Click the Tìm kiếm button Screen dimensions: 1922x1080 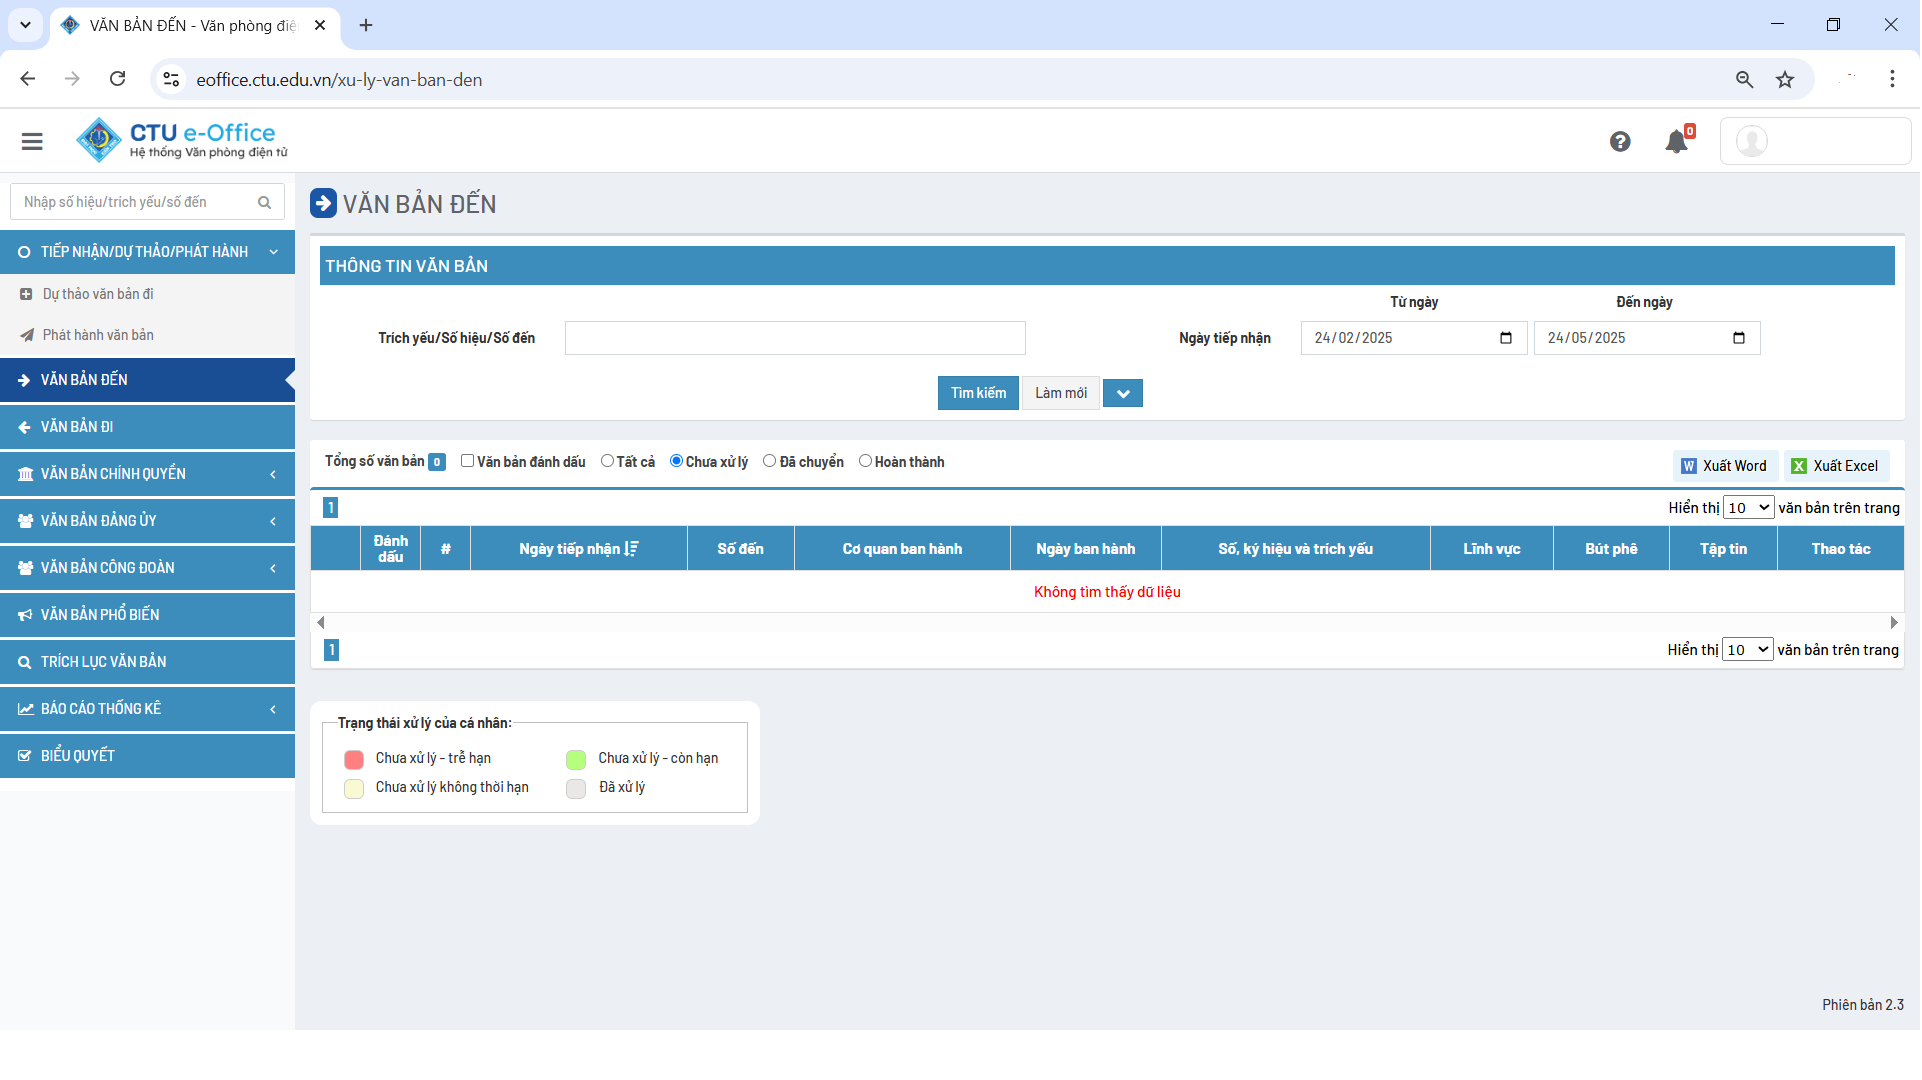click(x=978, y=393)
